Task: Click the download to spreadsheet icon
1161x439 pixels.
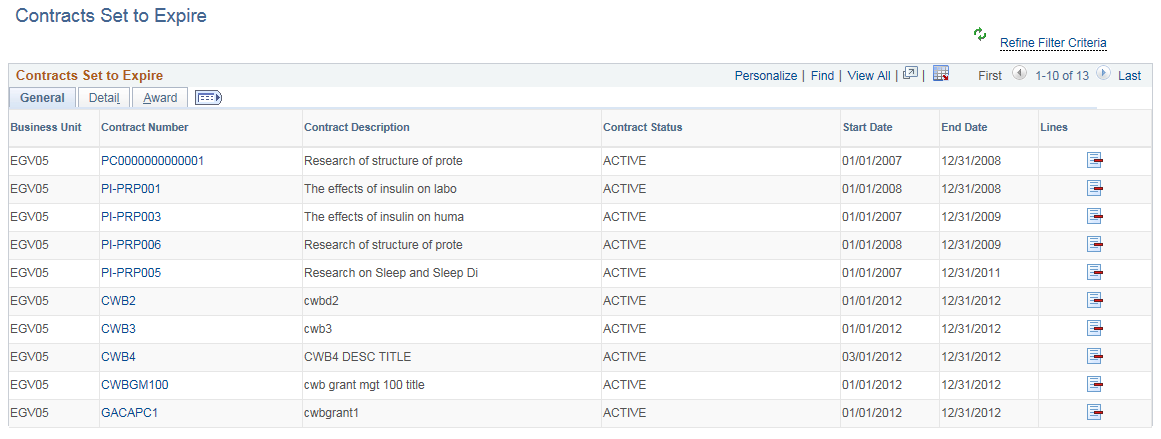Action: point(940,74)
